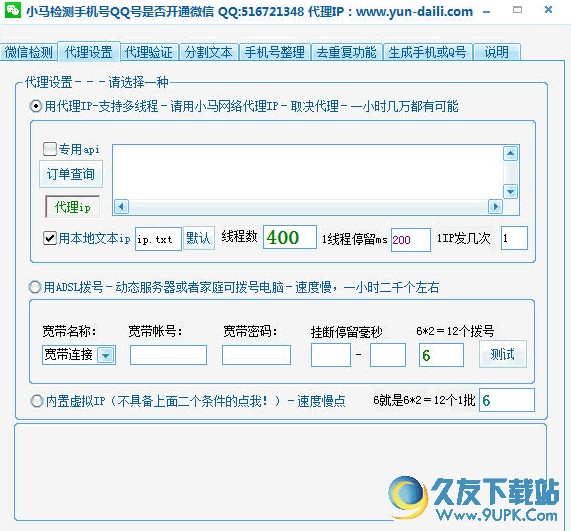Click the 代理ip button
The width and height of the screenshot is (571, 531).
pos(72,207)
